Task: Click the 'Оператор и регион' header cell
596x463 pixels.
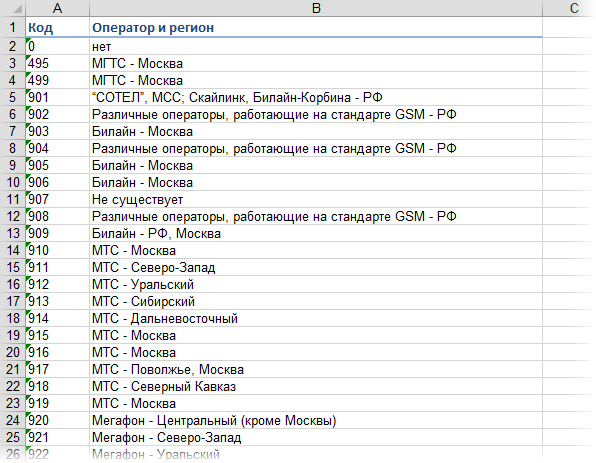Action: [316, 27]
